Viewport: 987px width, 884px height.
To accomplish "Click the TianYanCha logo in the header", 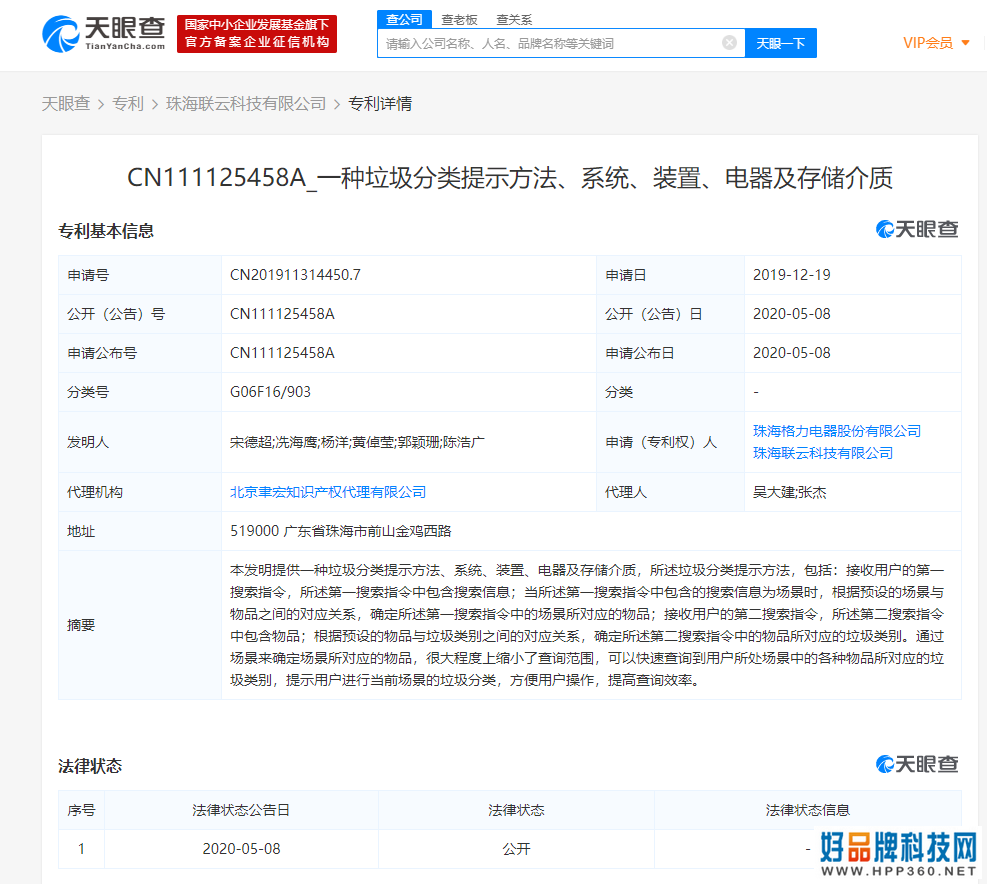I will [104, 34].
